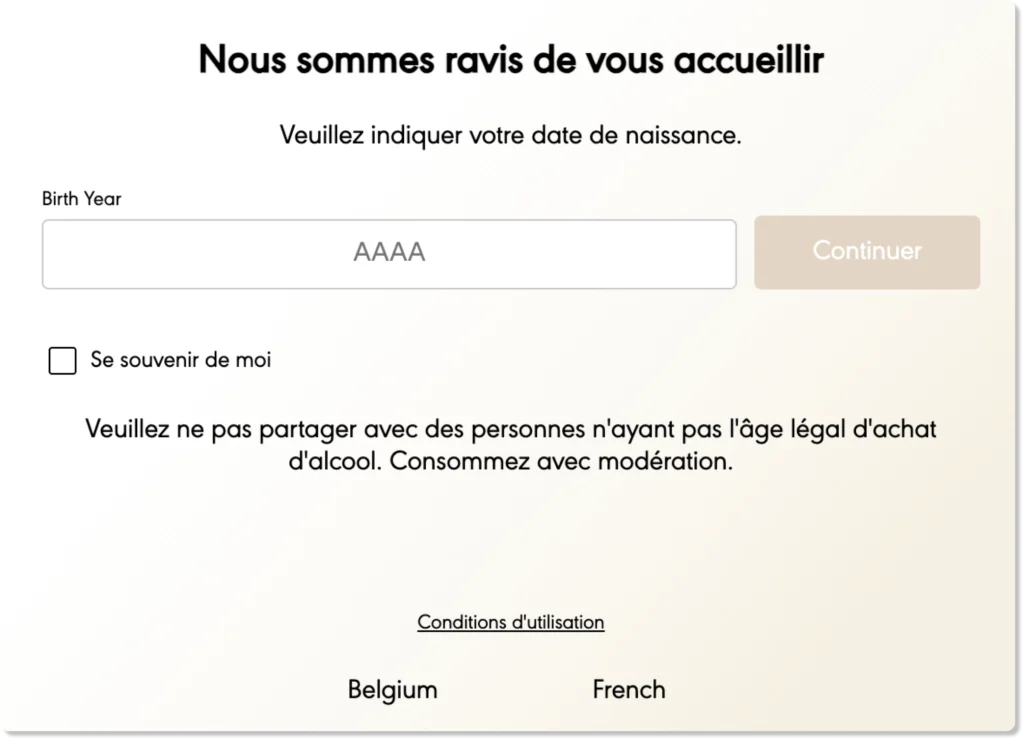The image size is (1024, 740).
Task: Enable the Se souvenir de moi checkbox
Action: tap(63, 361)
